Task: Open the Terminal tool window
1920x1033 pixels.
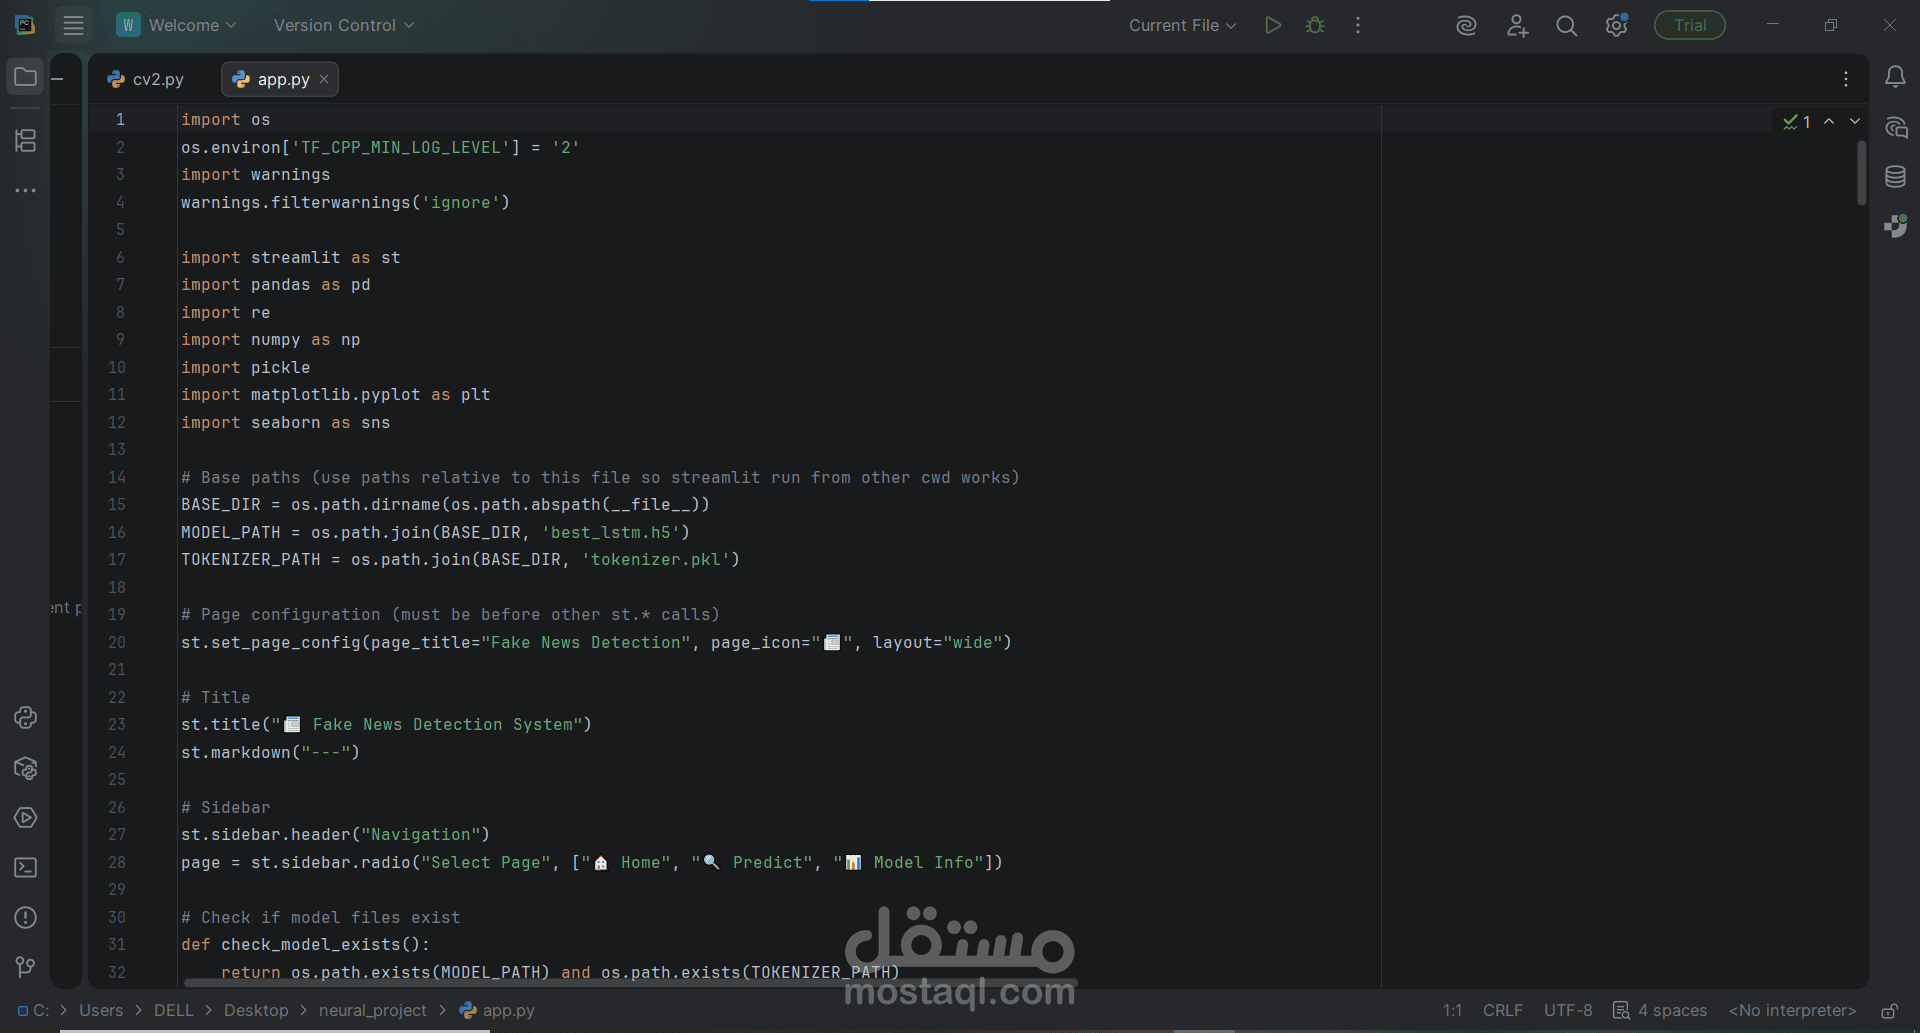Action: (x=25, y=868)
